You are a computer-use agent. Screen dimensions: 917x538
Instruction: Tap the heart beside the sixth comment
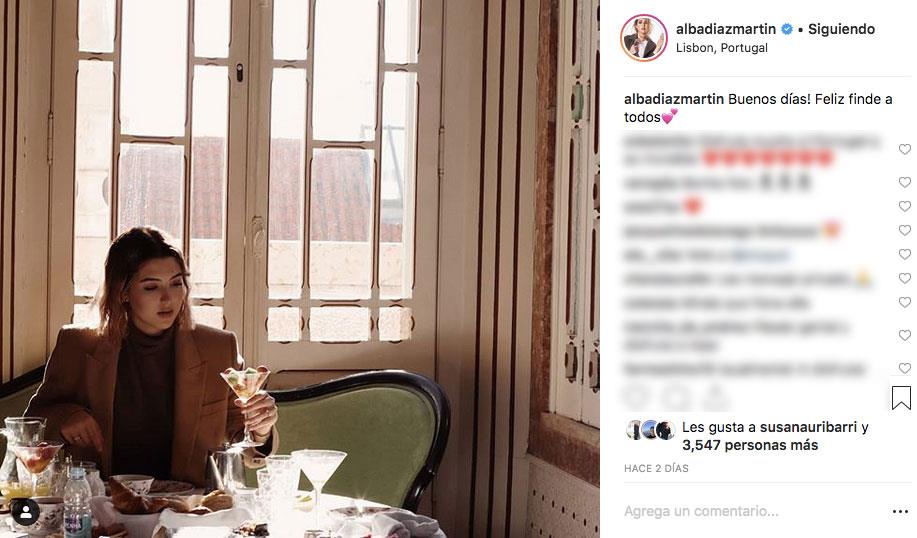coord(905,278)
